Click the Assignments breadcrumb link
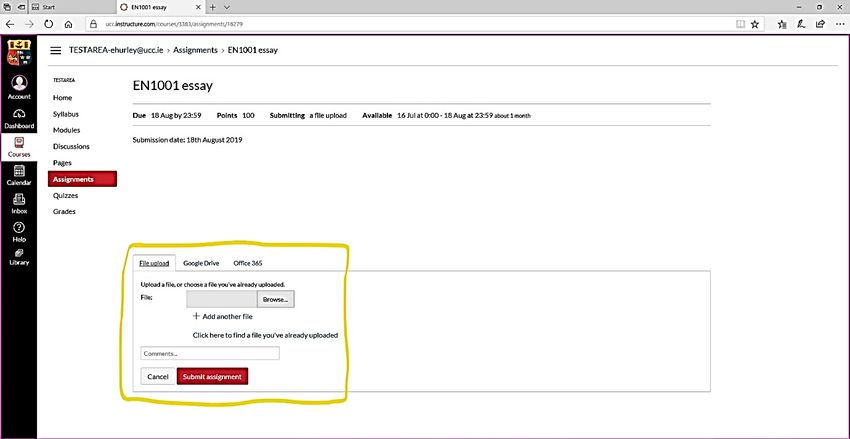The image size is (850, 439). (197, 49)
